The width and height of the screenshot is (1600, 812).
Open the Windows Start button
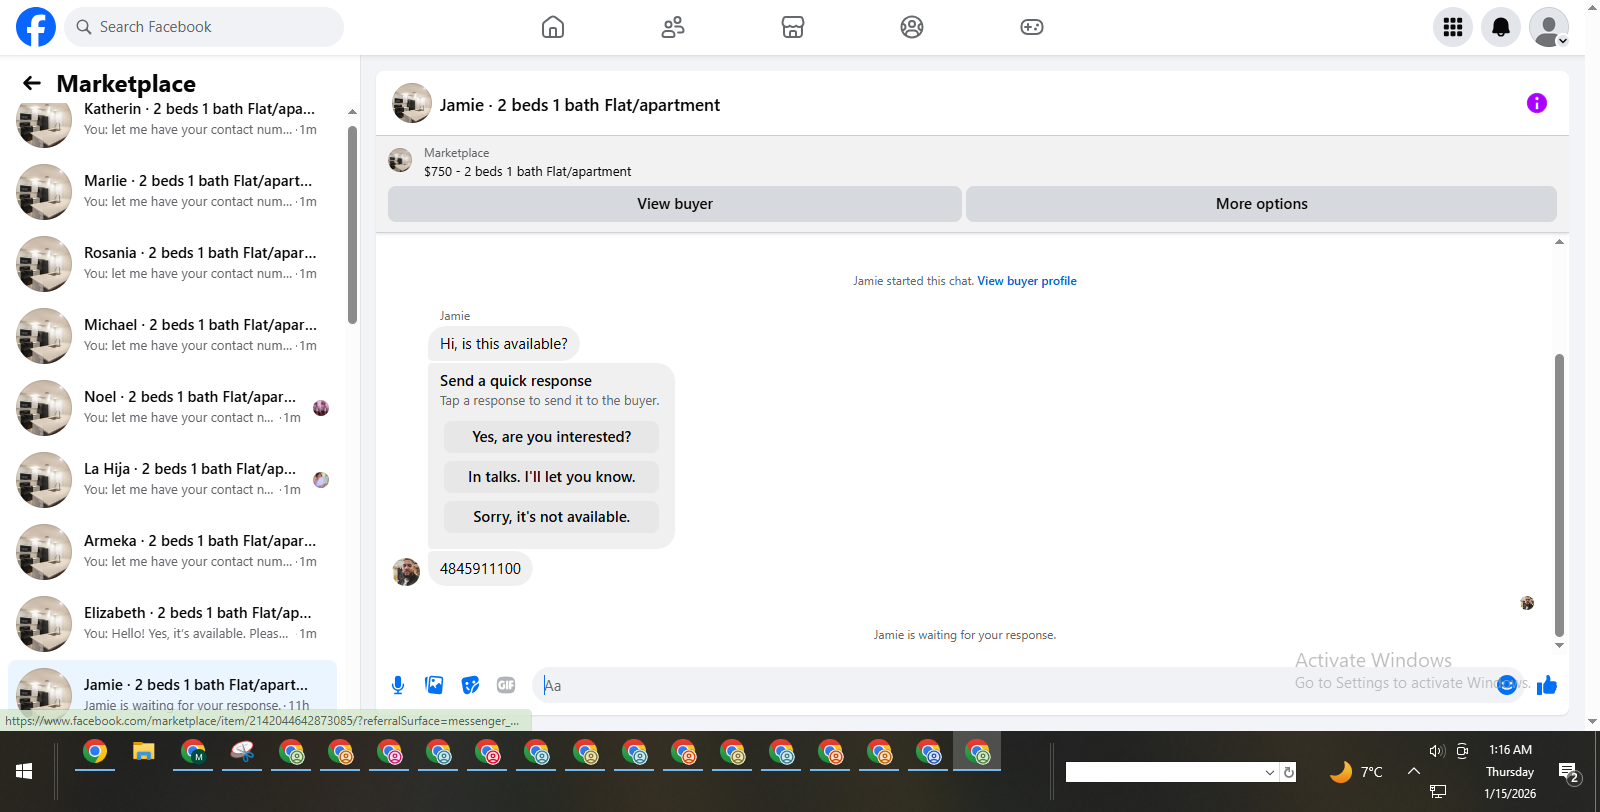(x=24, y=771)
